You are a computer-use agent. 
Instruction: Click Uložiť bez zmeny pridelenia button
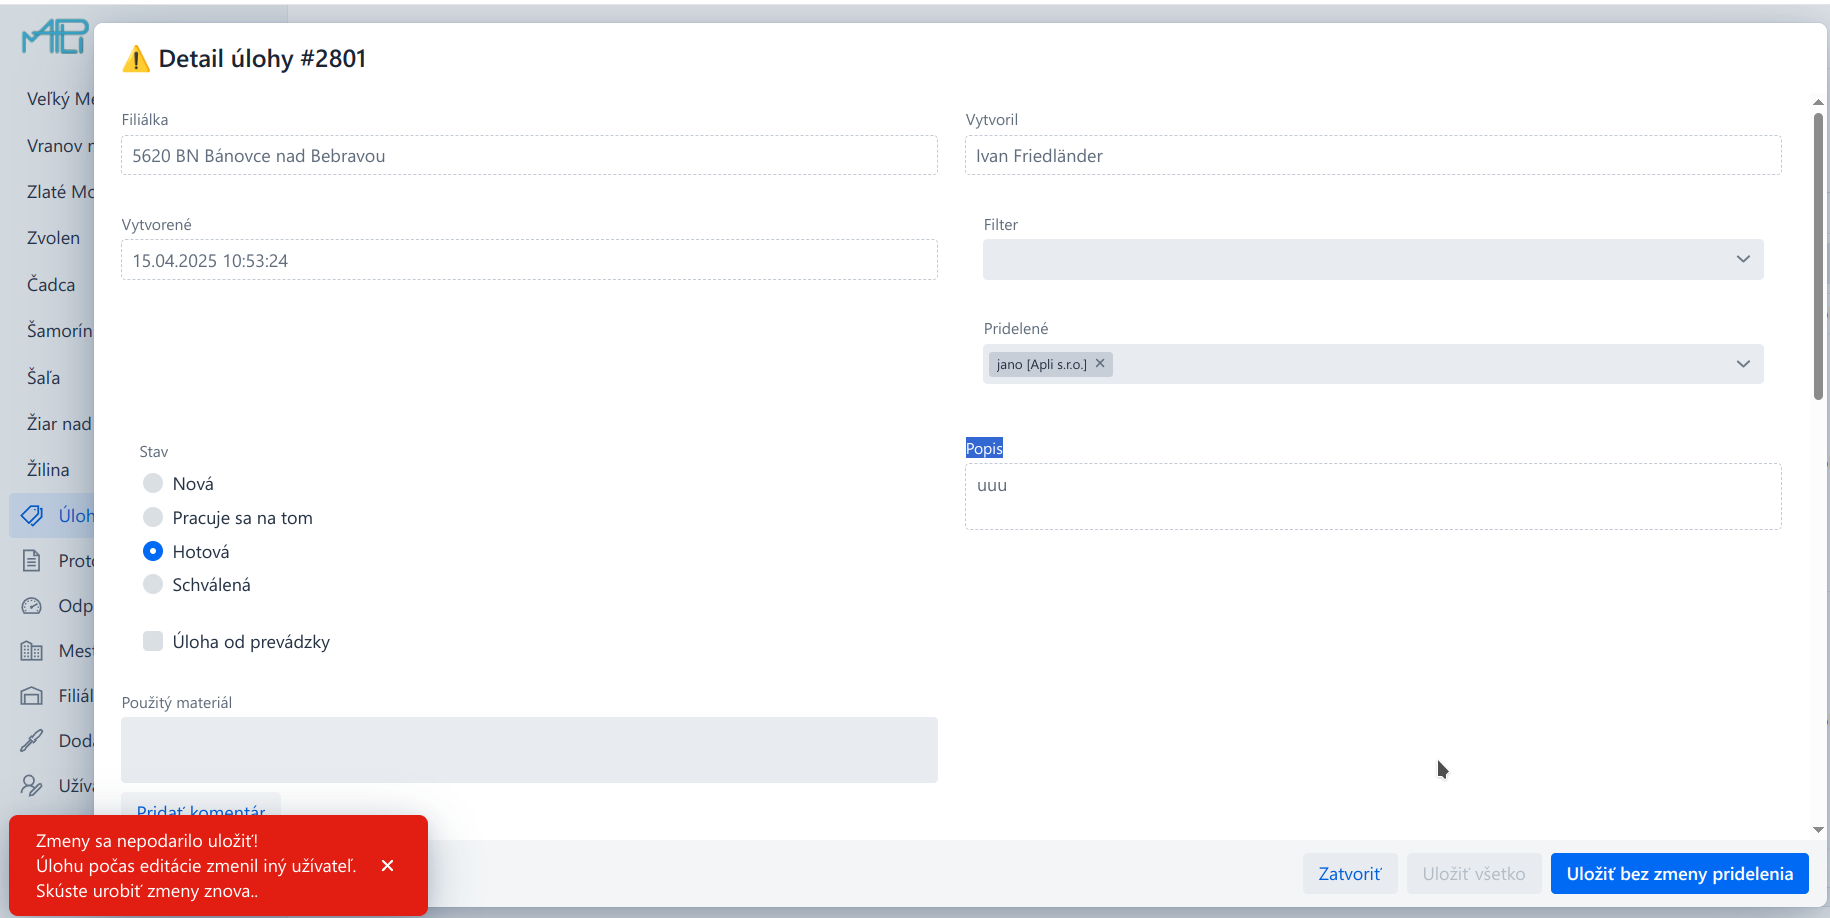tap(1680, 873)
